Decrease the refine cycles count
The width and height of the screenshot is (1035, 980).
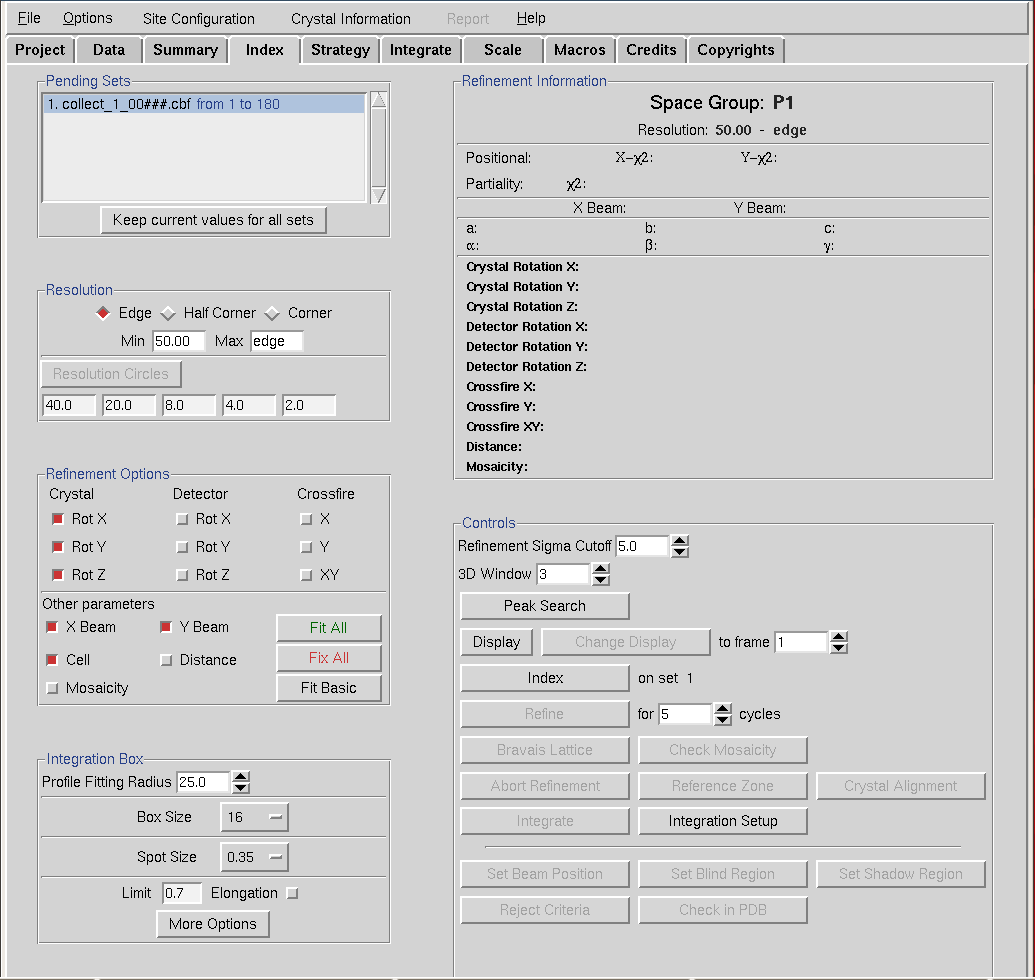click(x=722, y=720)
